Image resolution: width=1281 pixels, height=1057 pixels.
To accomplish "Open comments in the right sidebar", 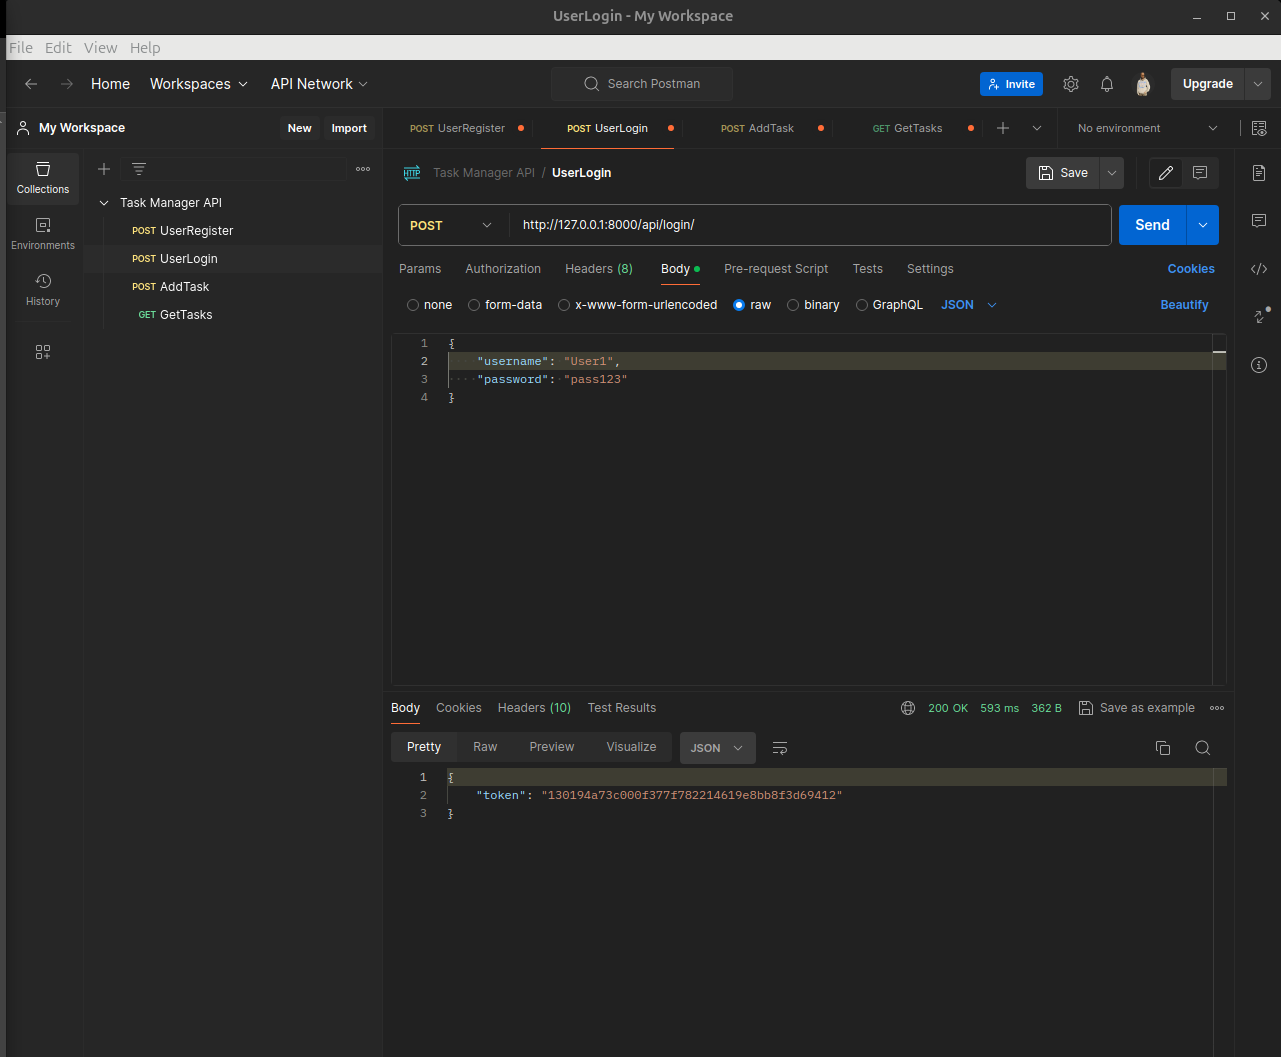I will (x=1259, y=220).
